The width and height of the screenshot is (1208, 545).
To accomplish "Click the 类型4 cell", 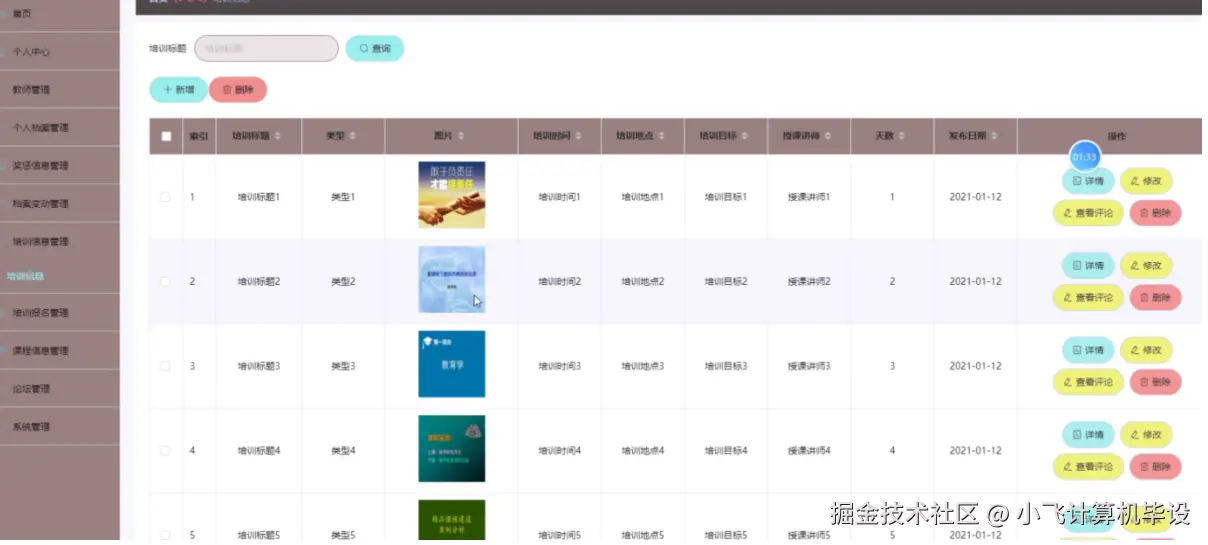I will coord(343,451).
